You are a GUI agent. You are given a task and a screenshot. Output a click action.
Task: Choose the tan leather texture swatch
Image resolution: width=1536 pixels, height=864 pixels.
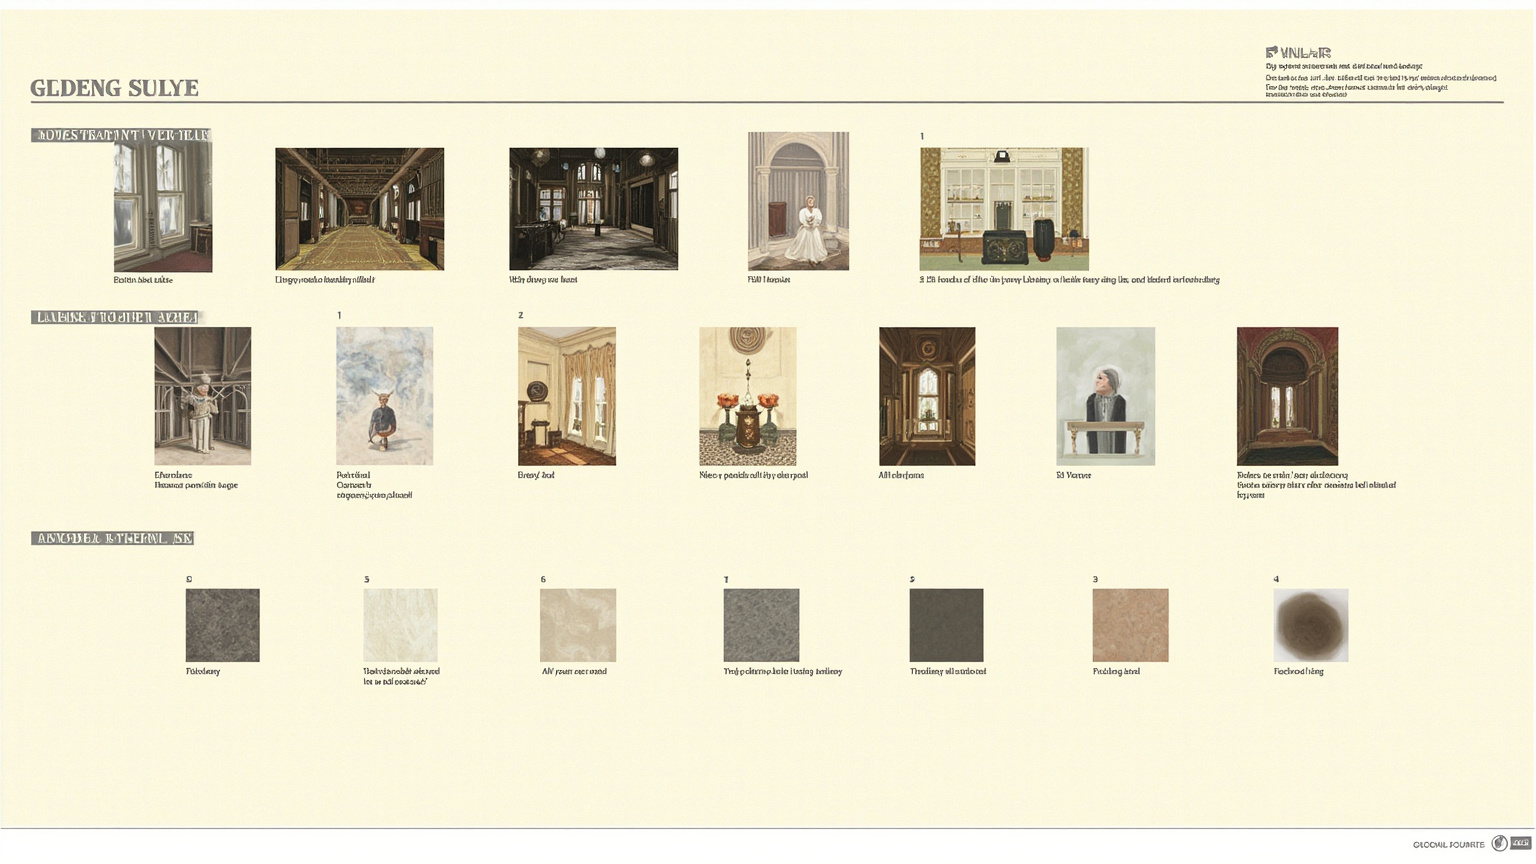(1130, 625)
